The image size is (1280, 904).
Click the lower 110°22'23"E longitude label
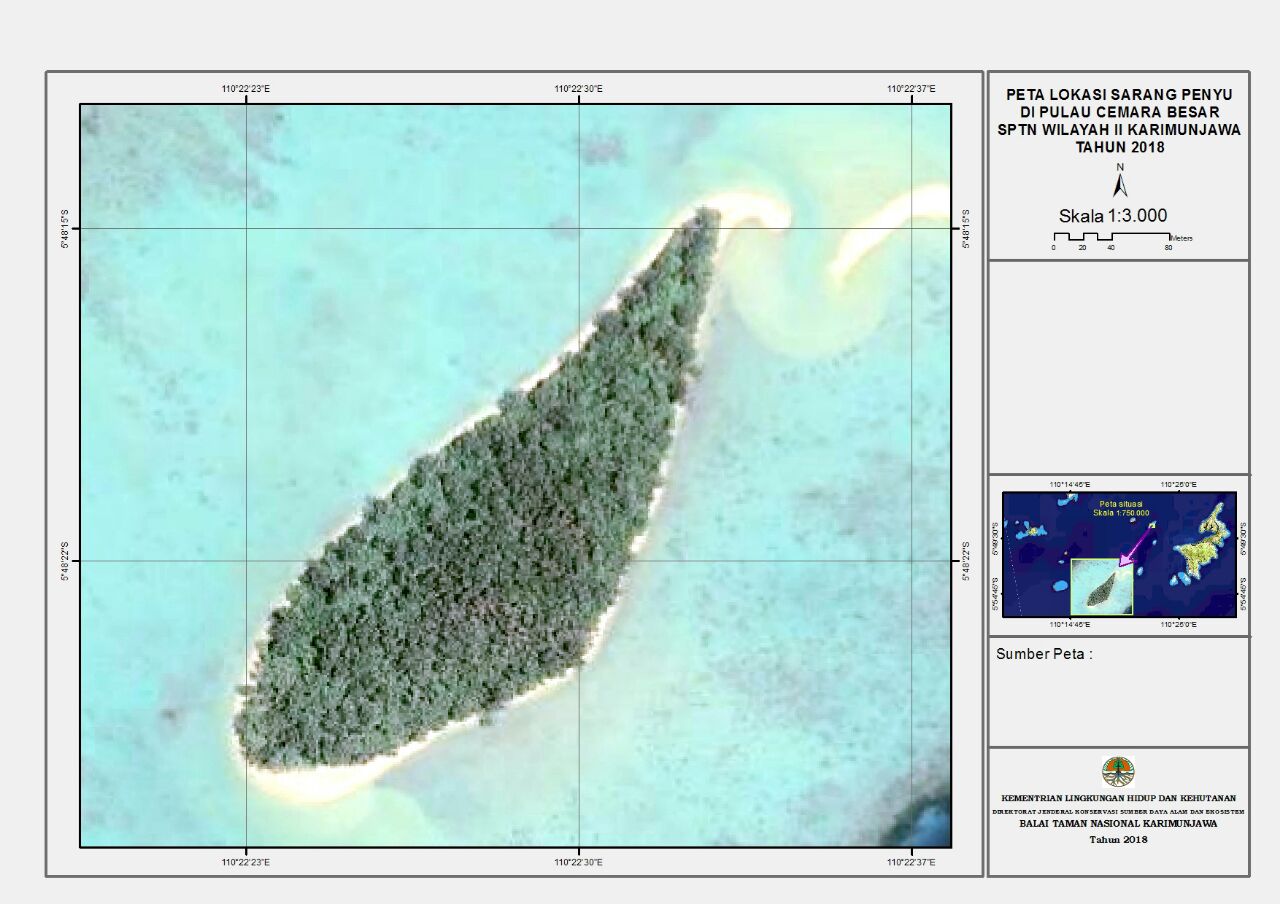click(245, 861)
